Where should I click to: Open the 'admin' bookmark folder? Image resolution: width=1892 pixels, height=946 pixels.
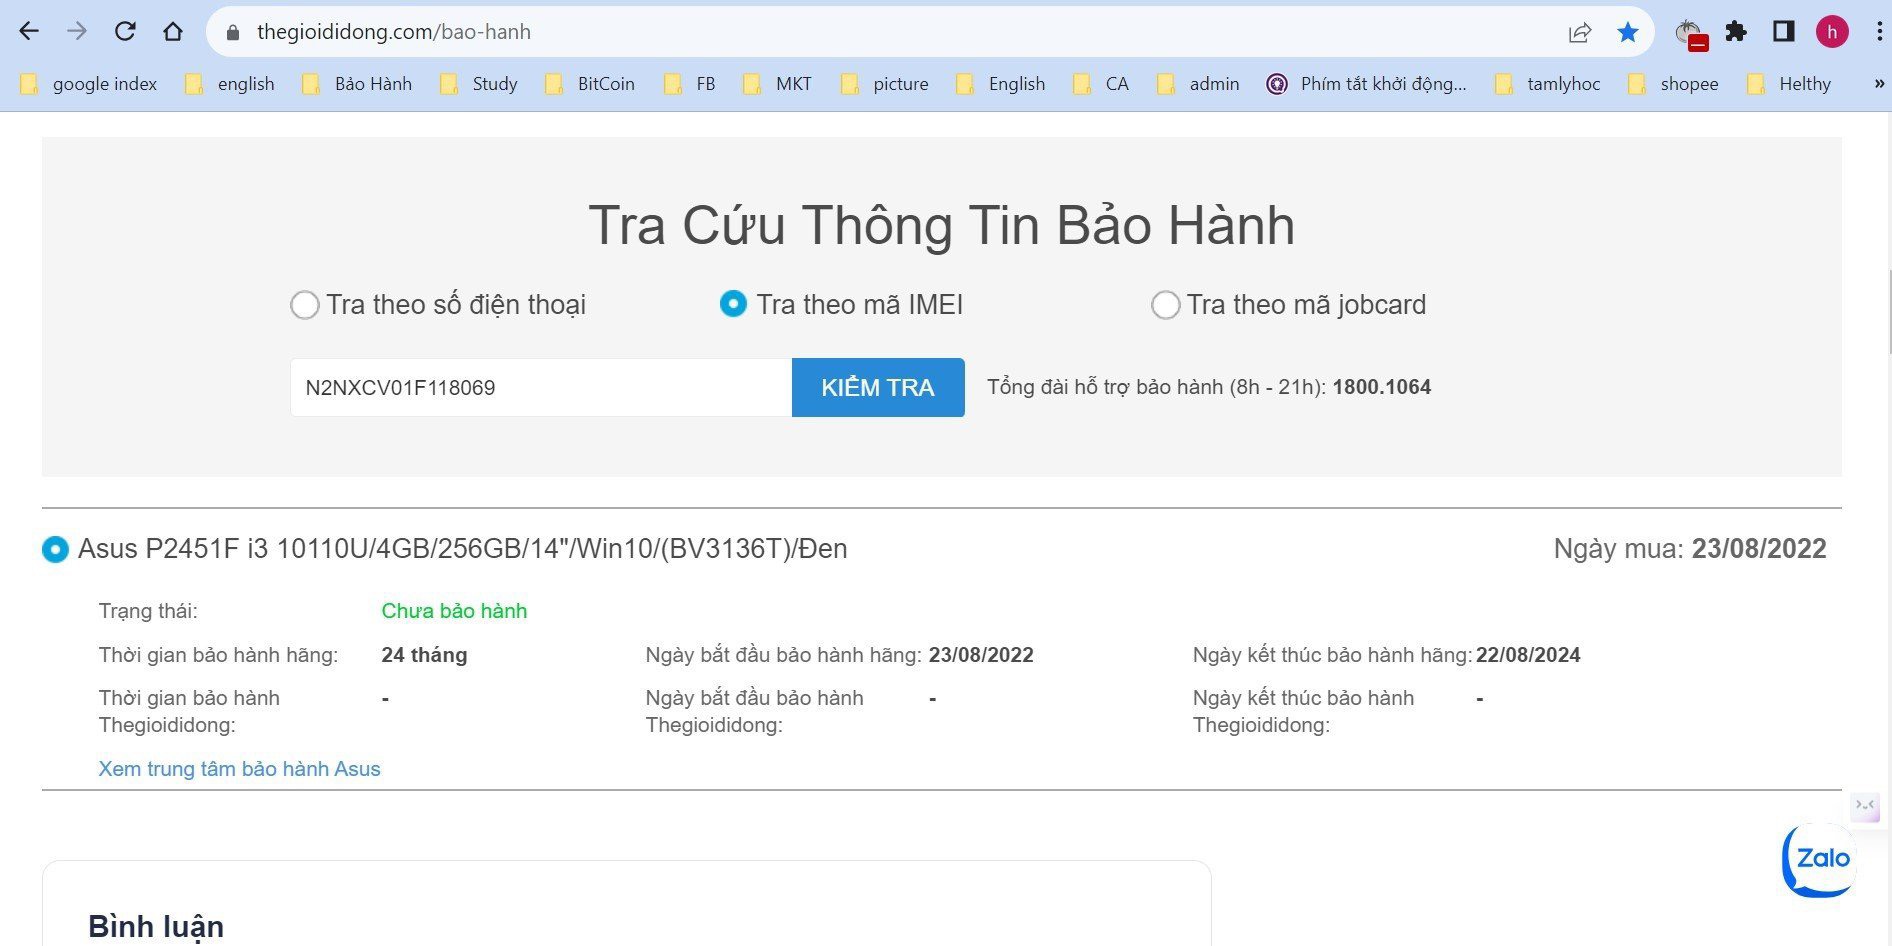coord(1198,84)
